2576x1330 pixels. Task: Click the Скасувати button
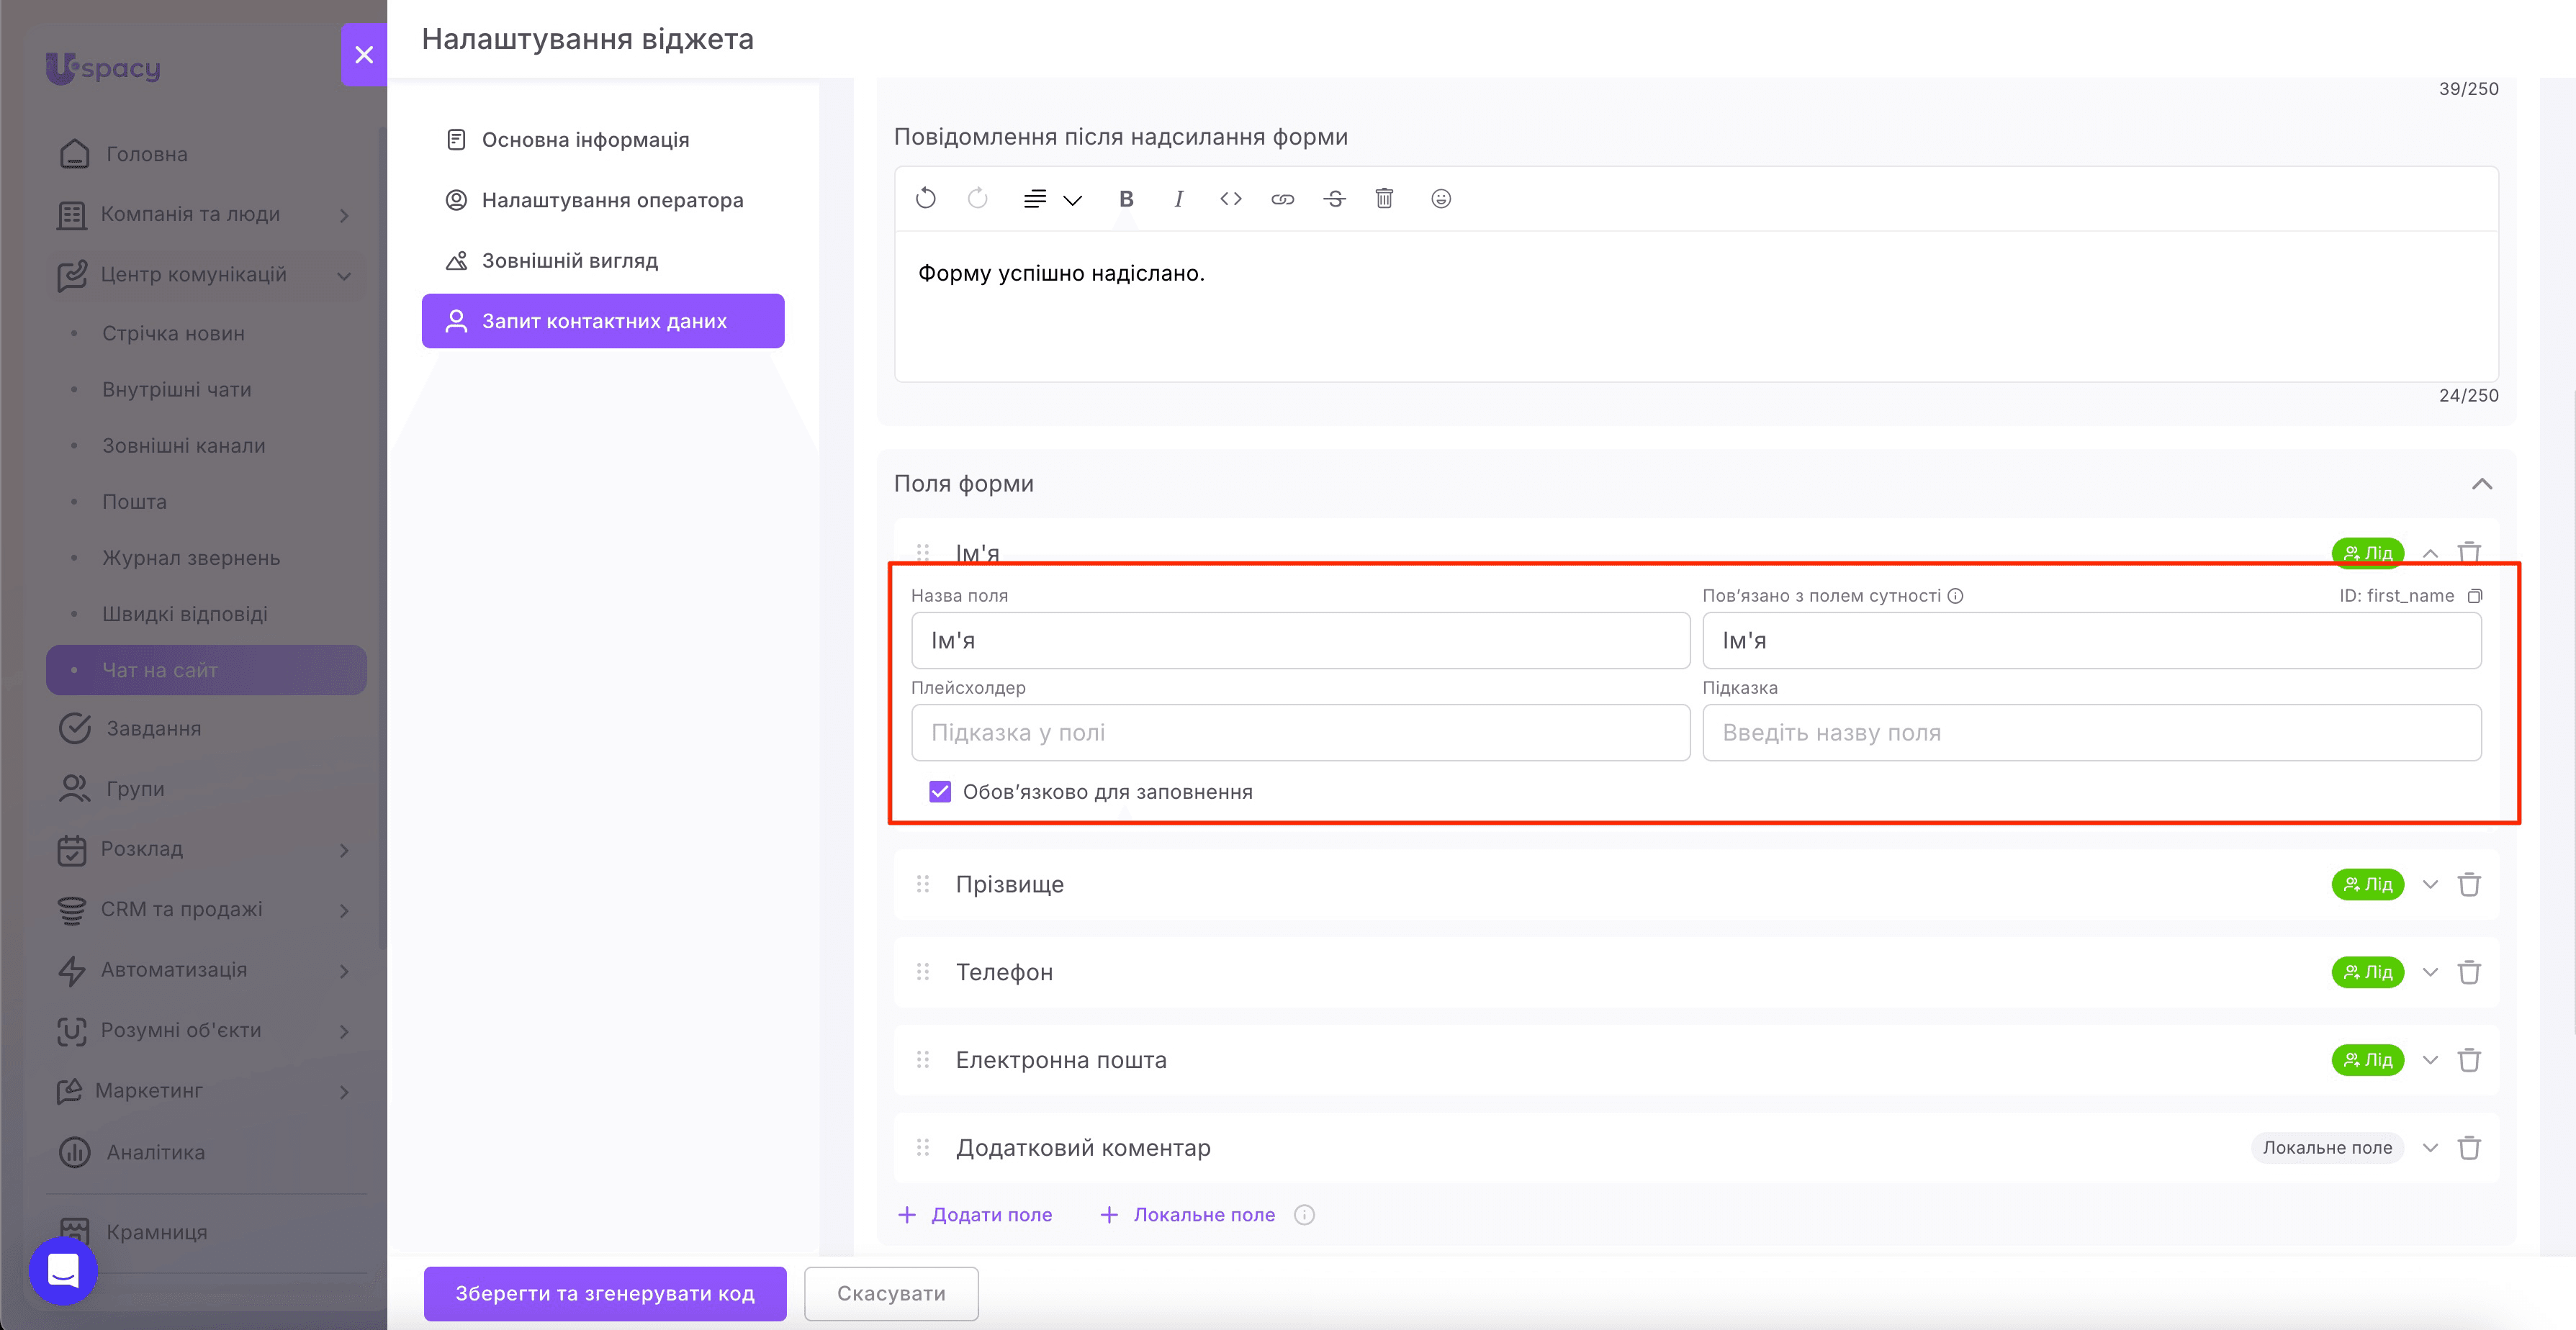coord(891,1294)
